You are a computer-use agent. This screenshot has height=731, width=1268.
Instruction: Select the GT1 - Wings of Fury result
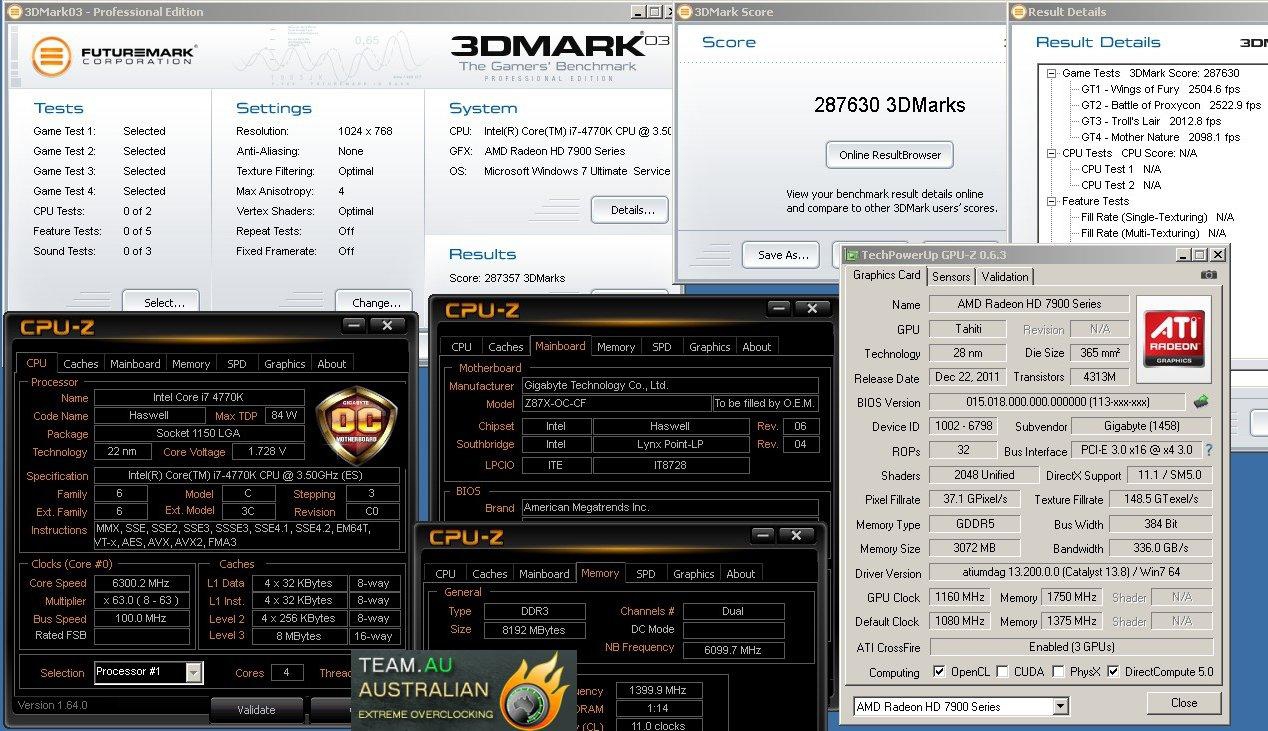(1160, 89)
